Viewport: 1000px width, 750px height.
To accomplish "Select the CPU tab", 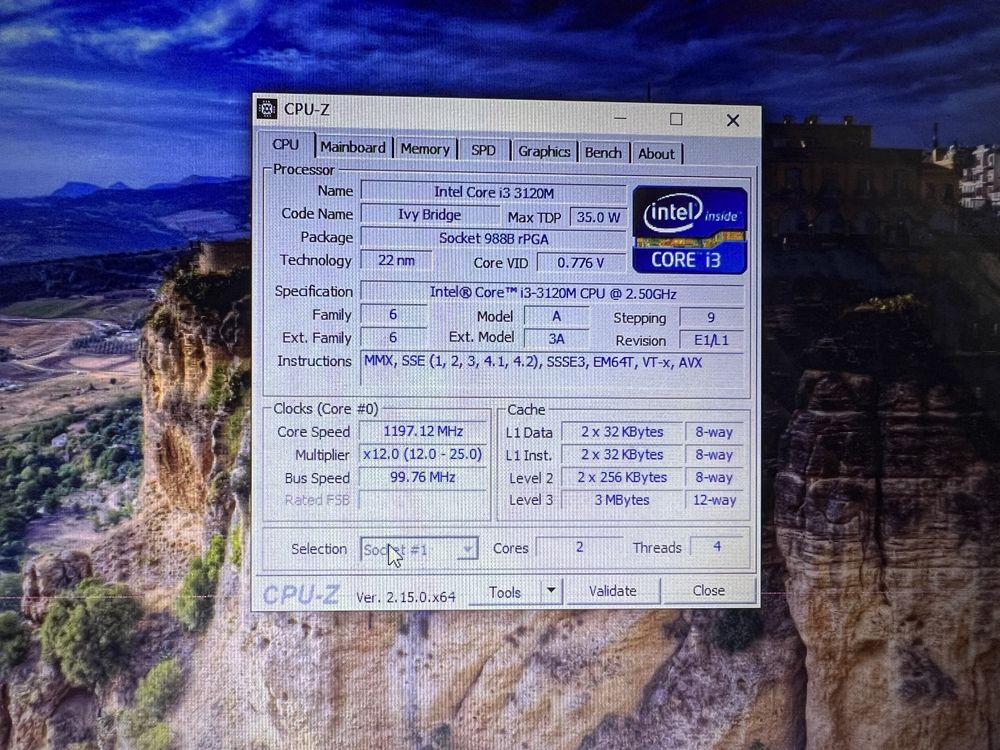I will click(x=286, y=145).
